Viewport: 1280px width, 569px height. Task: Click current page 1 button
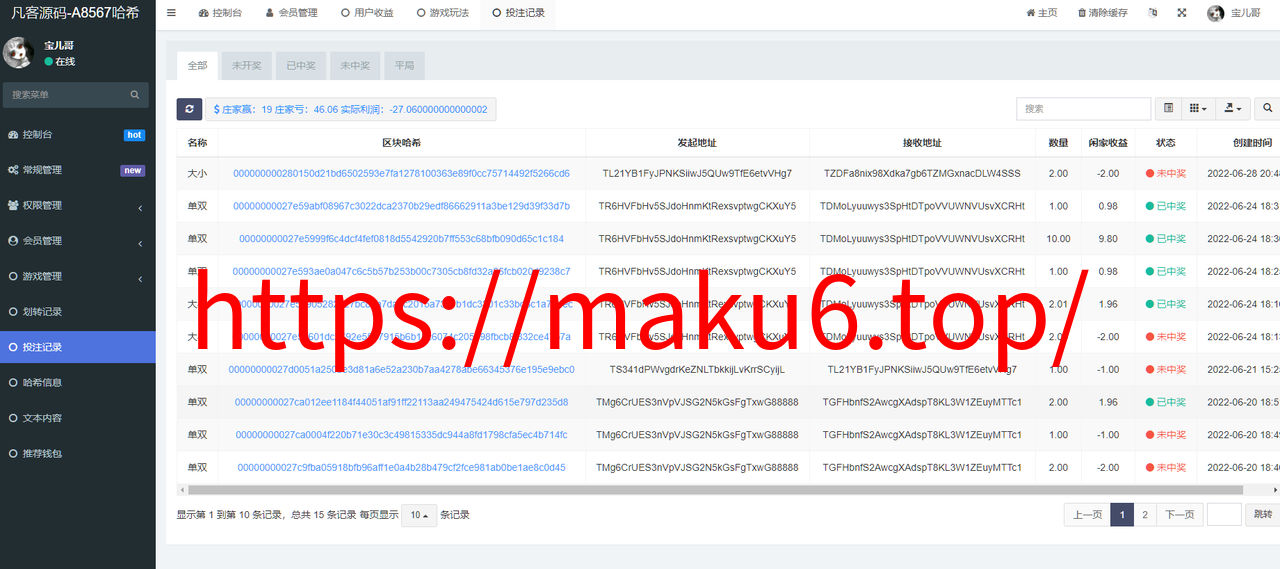[1122, 515]
